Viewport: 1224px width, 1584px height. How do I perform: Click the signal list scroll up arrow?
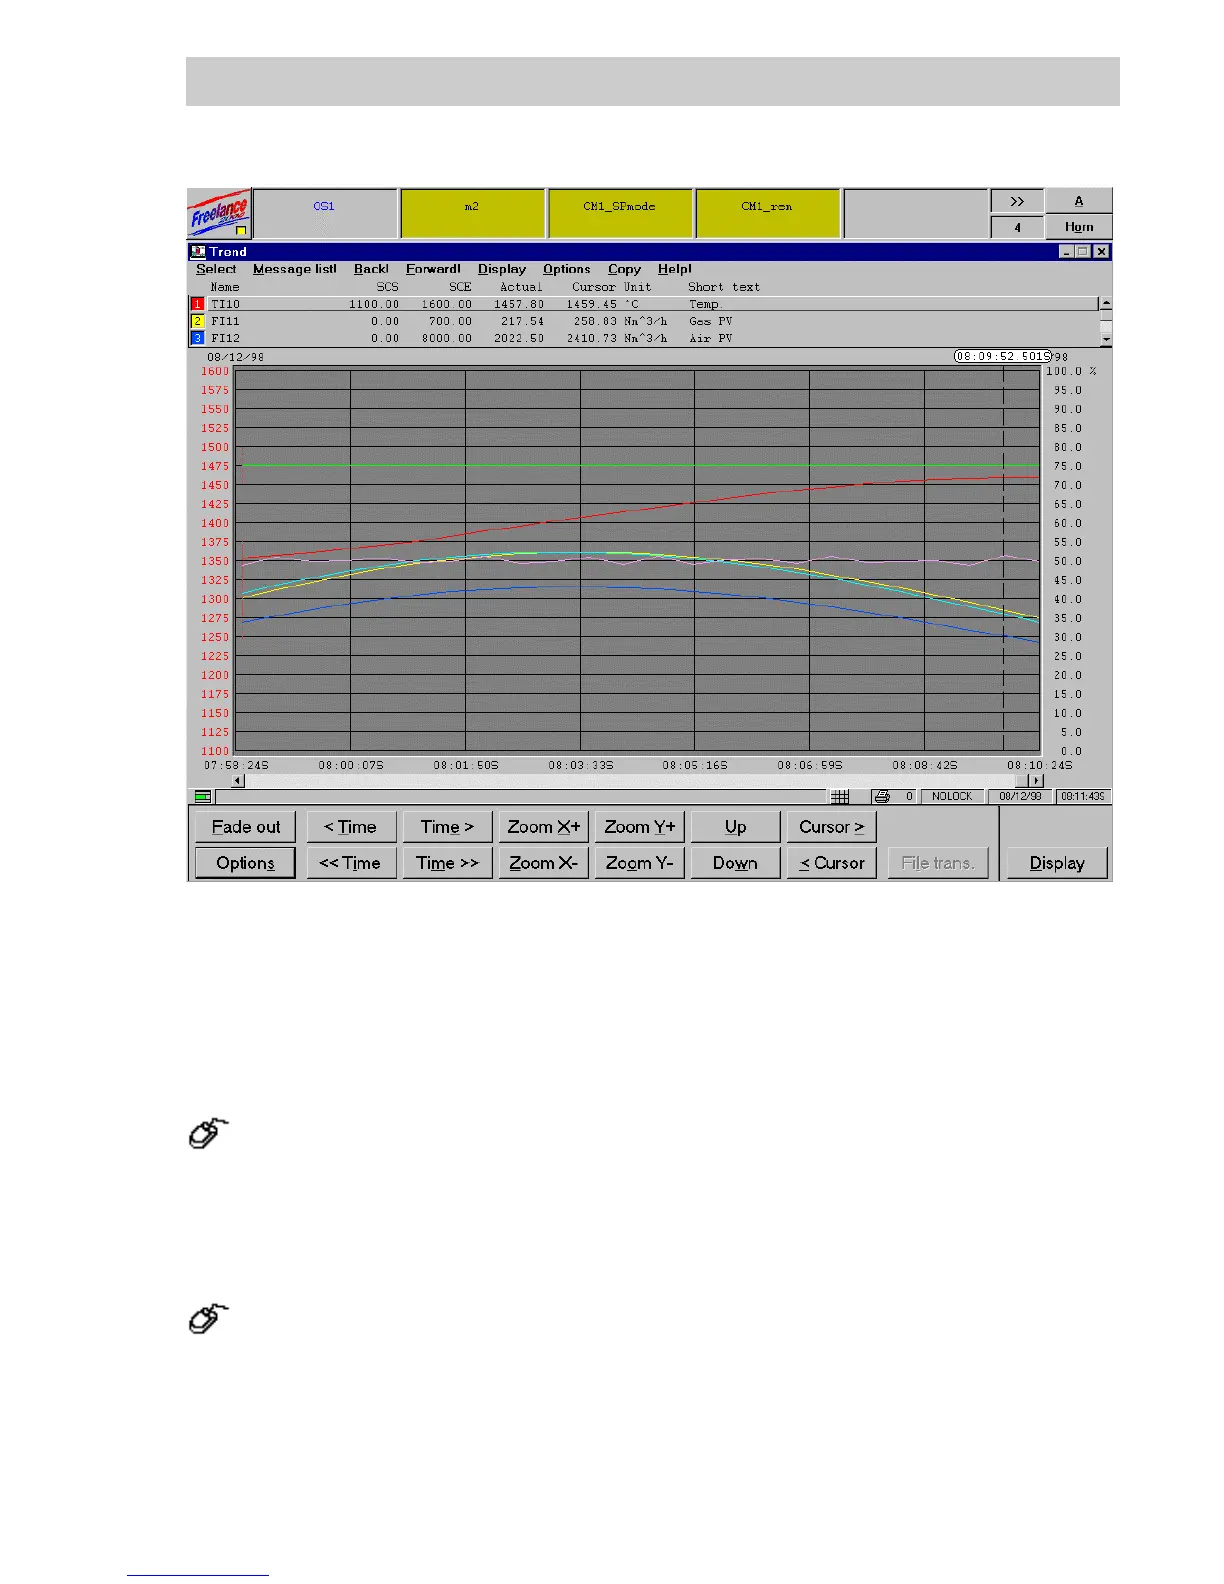tap(1106, 303)
